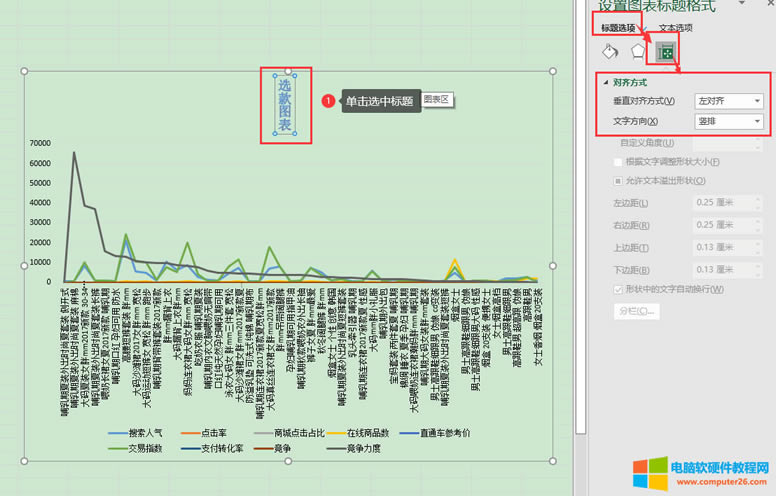This screenshot has height=496, width=776.
Task: Open the 垂直对齐方式 dropdown
Action: [729, 101]
